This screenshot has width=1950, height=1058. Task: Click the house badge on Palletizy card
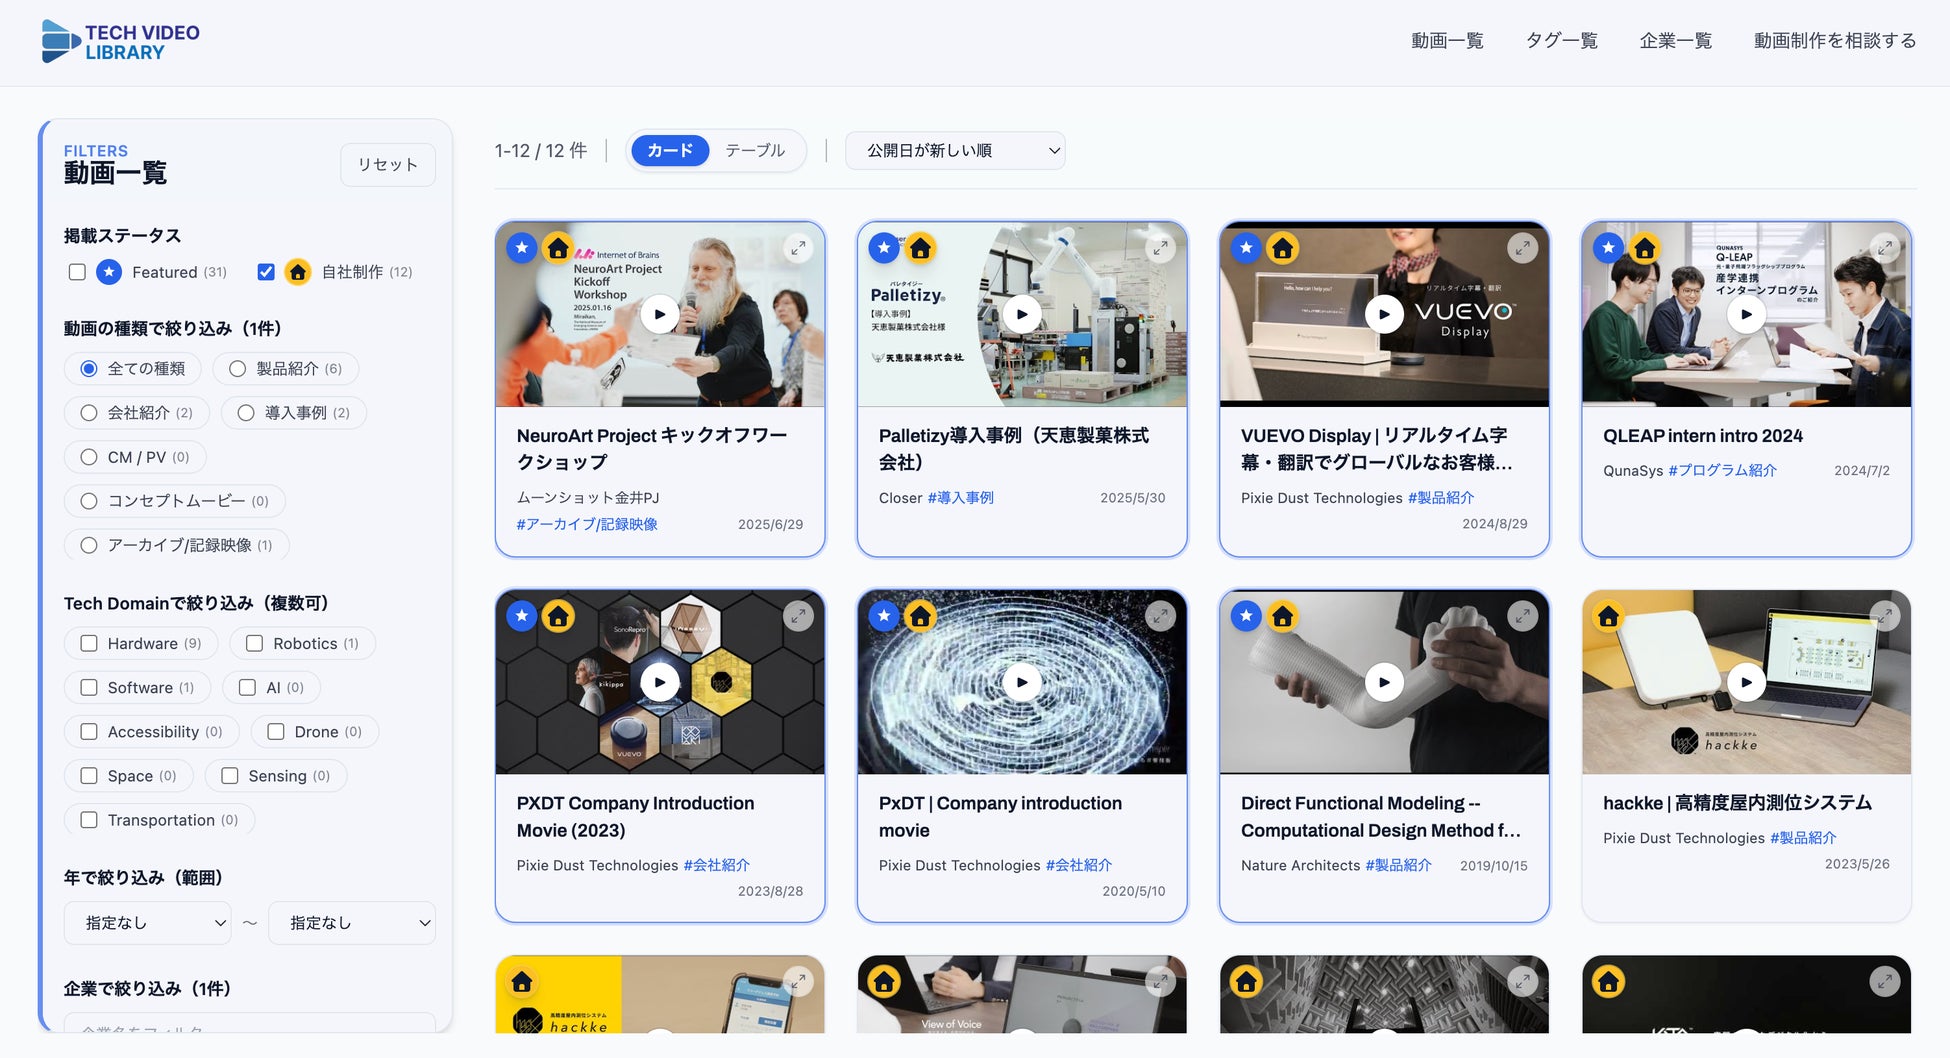click(x=920, y=248)
